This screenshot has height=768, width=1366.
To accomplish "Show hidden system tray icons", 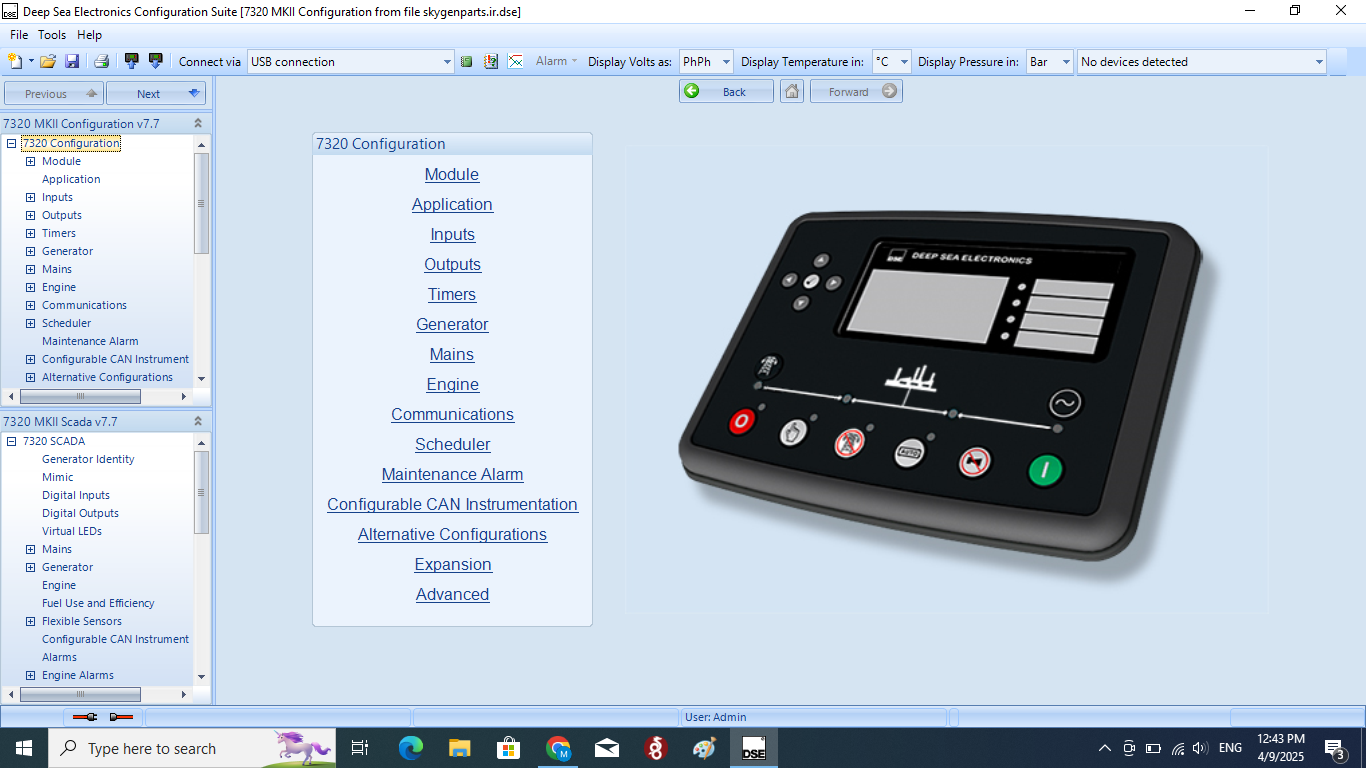I will (x=1105, y=748).
